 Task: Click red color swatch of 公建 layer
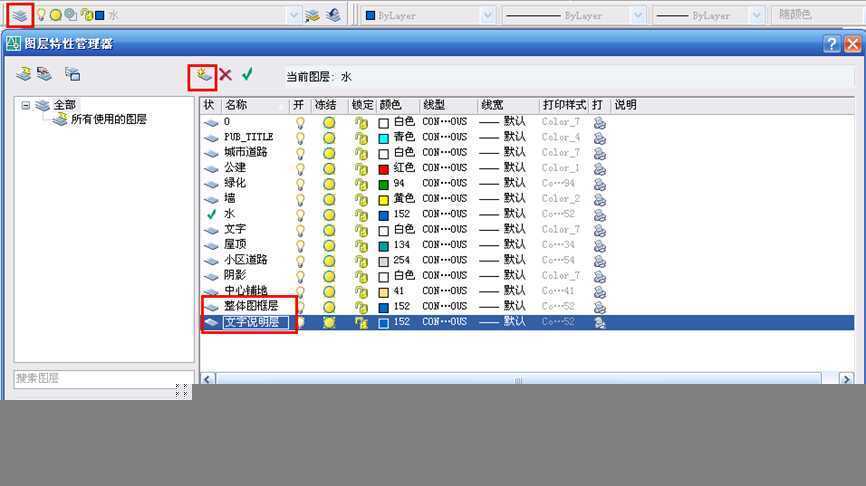coord(383,169)
